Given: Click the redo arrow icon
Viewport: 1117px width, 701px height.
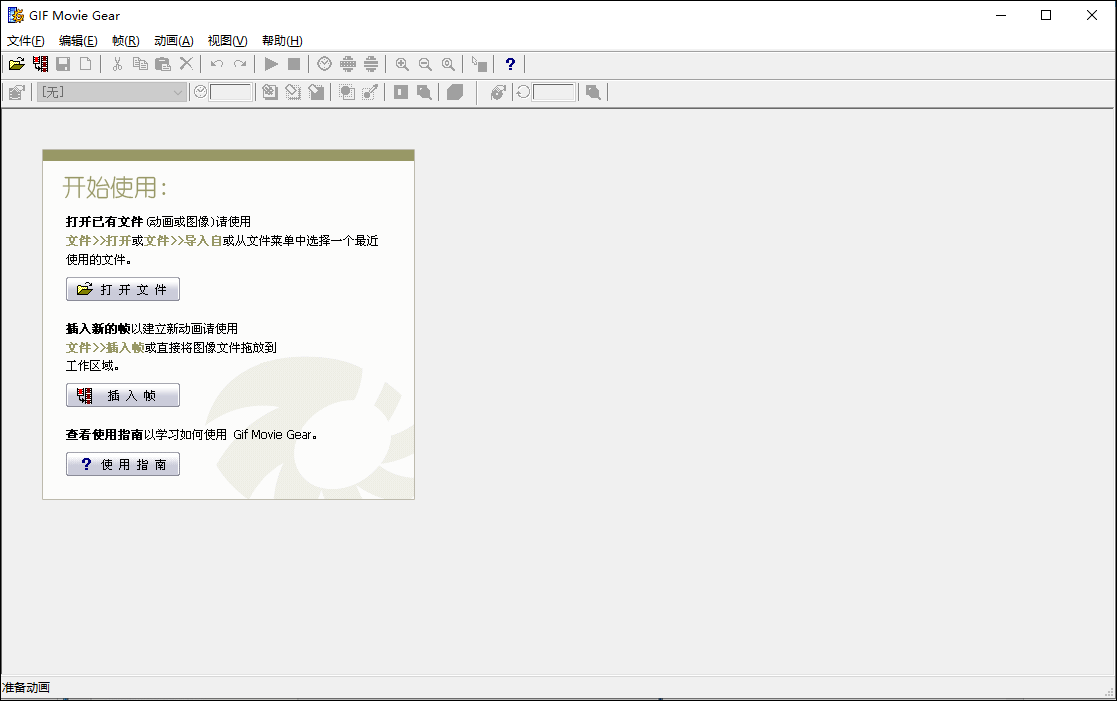Looking at the screenshot, I should 240,64.
